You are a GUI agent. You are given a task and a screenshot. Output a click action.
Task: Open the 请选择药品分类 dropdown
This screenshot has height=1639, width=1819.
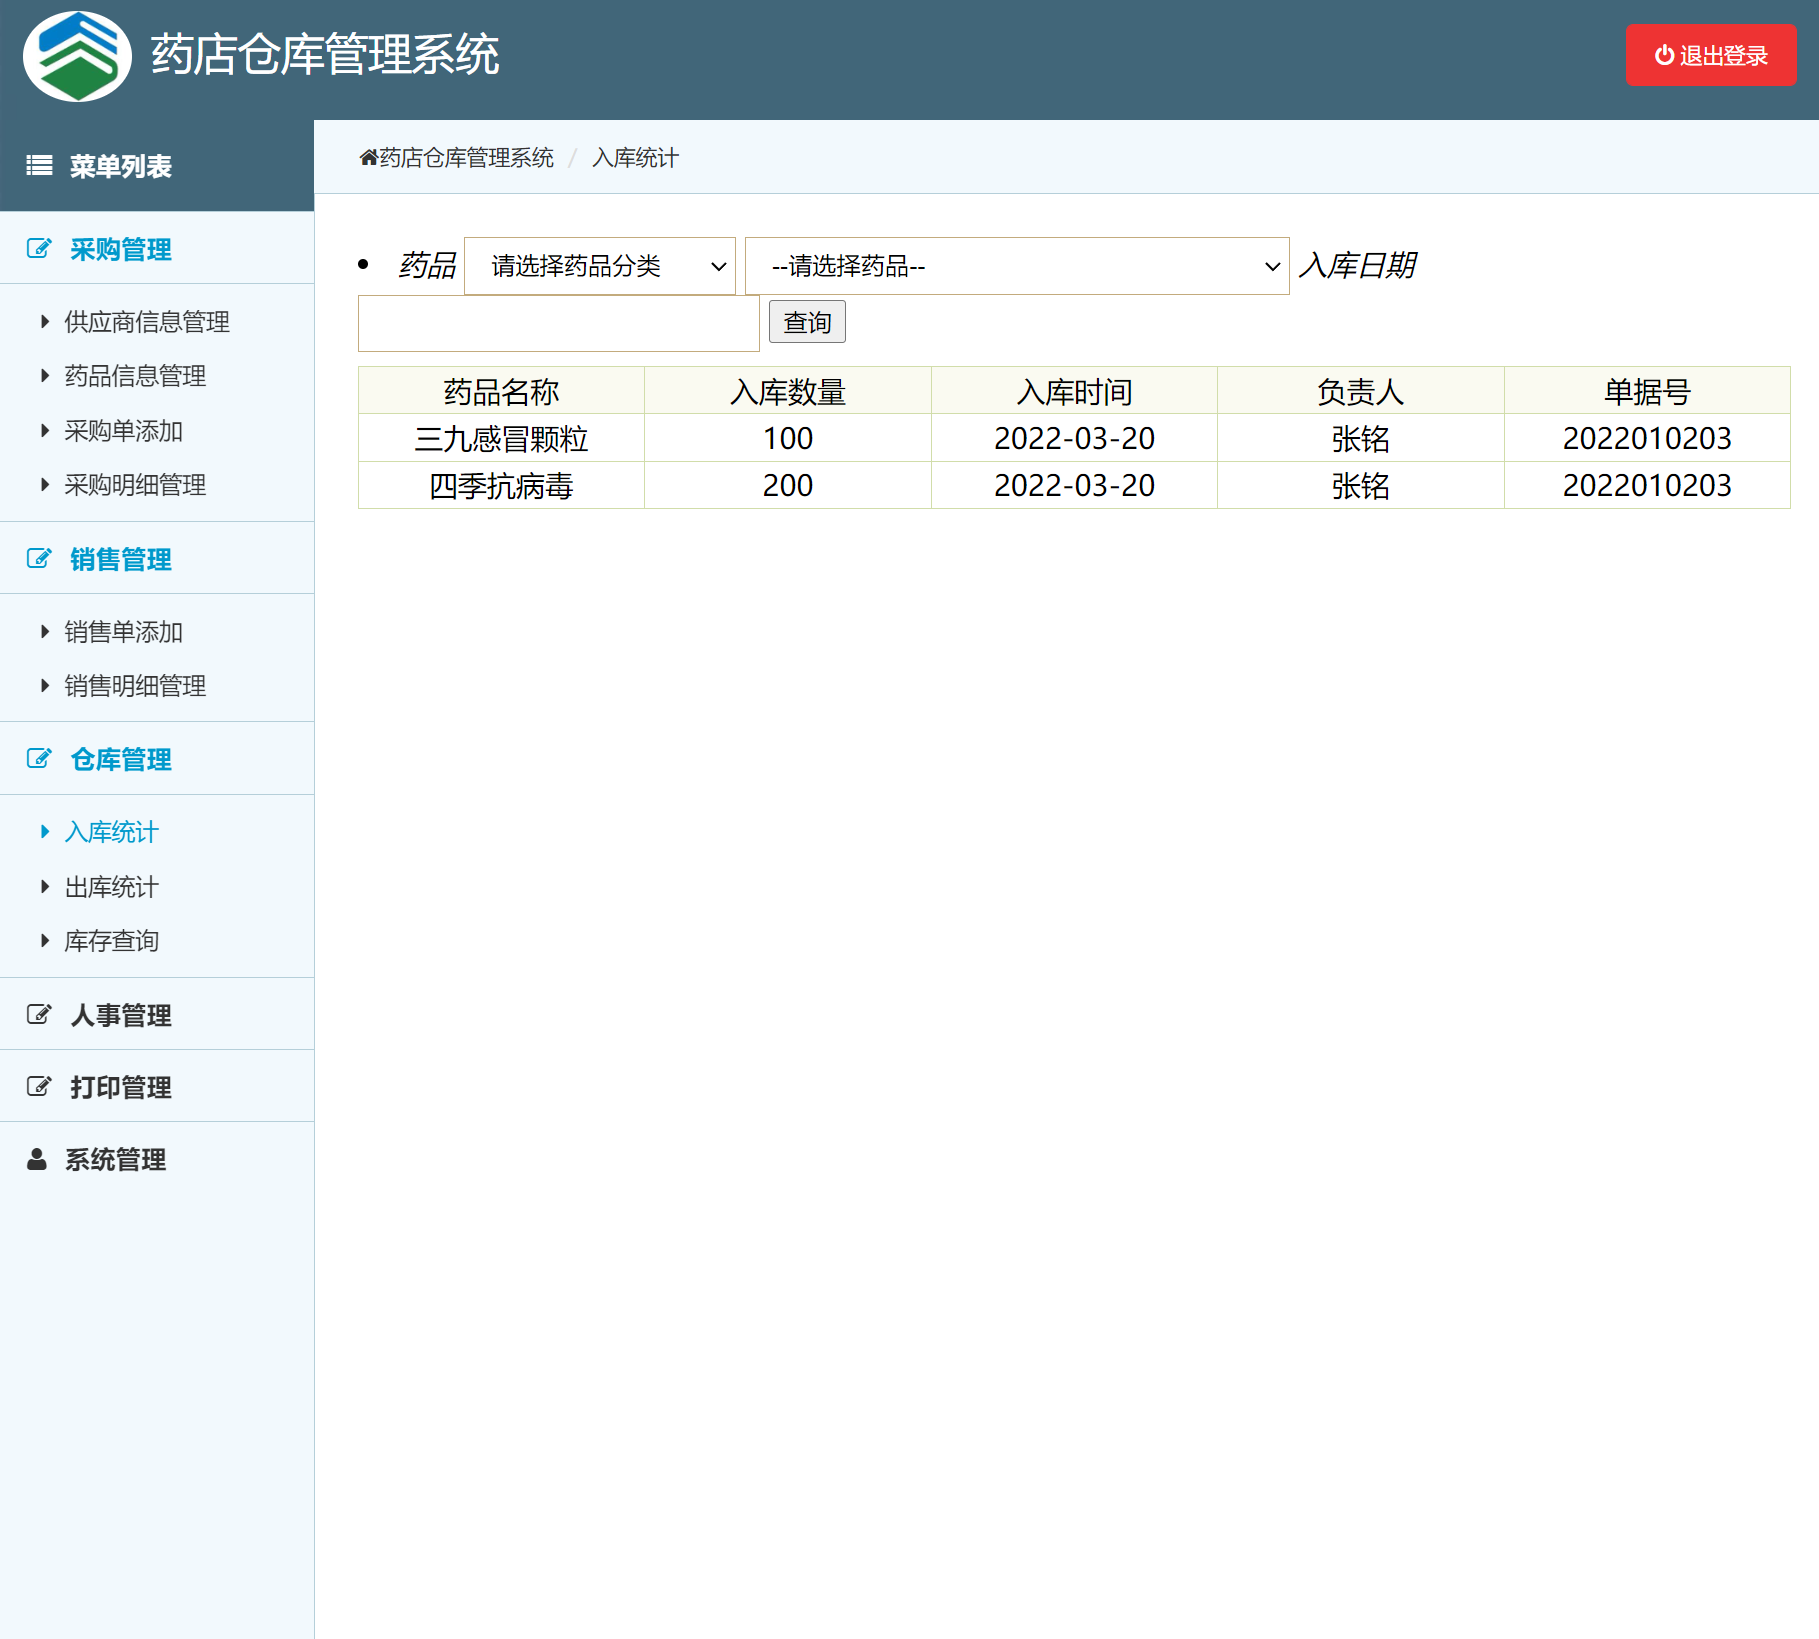(600, 266)
